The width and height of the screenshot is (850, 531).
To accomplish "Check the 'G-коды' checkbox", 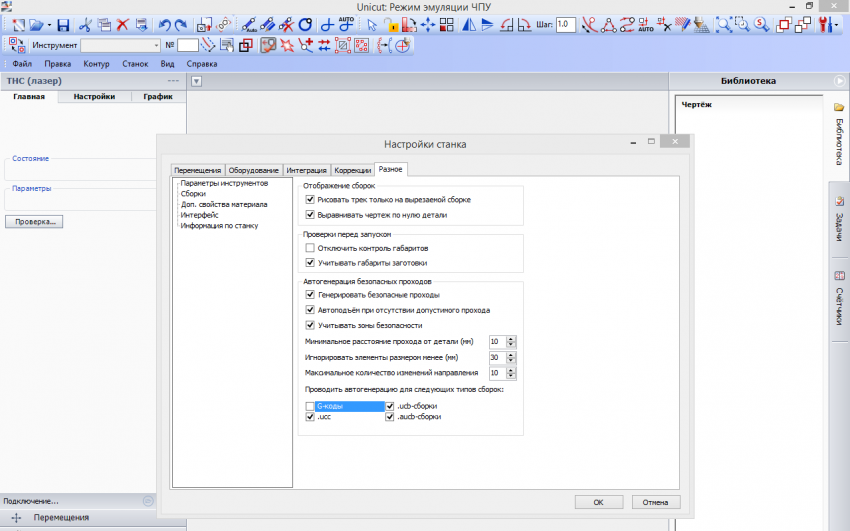I will tap(310, 406).
